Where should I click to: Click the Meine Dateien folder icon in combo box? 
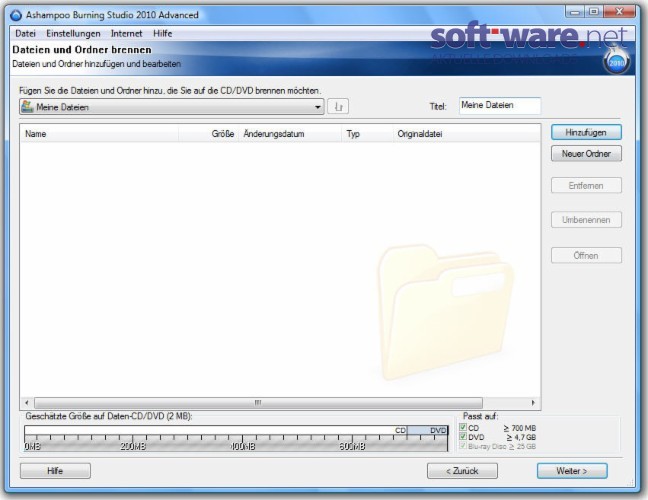pos(27,107)
